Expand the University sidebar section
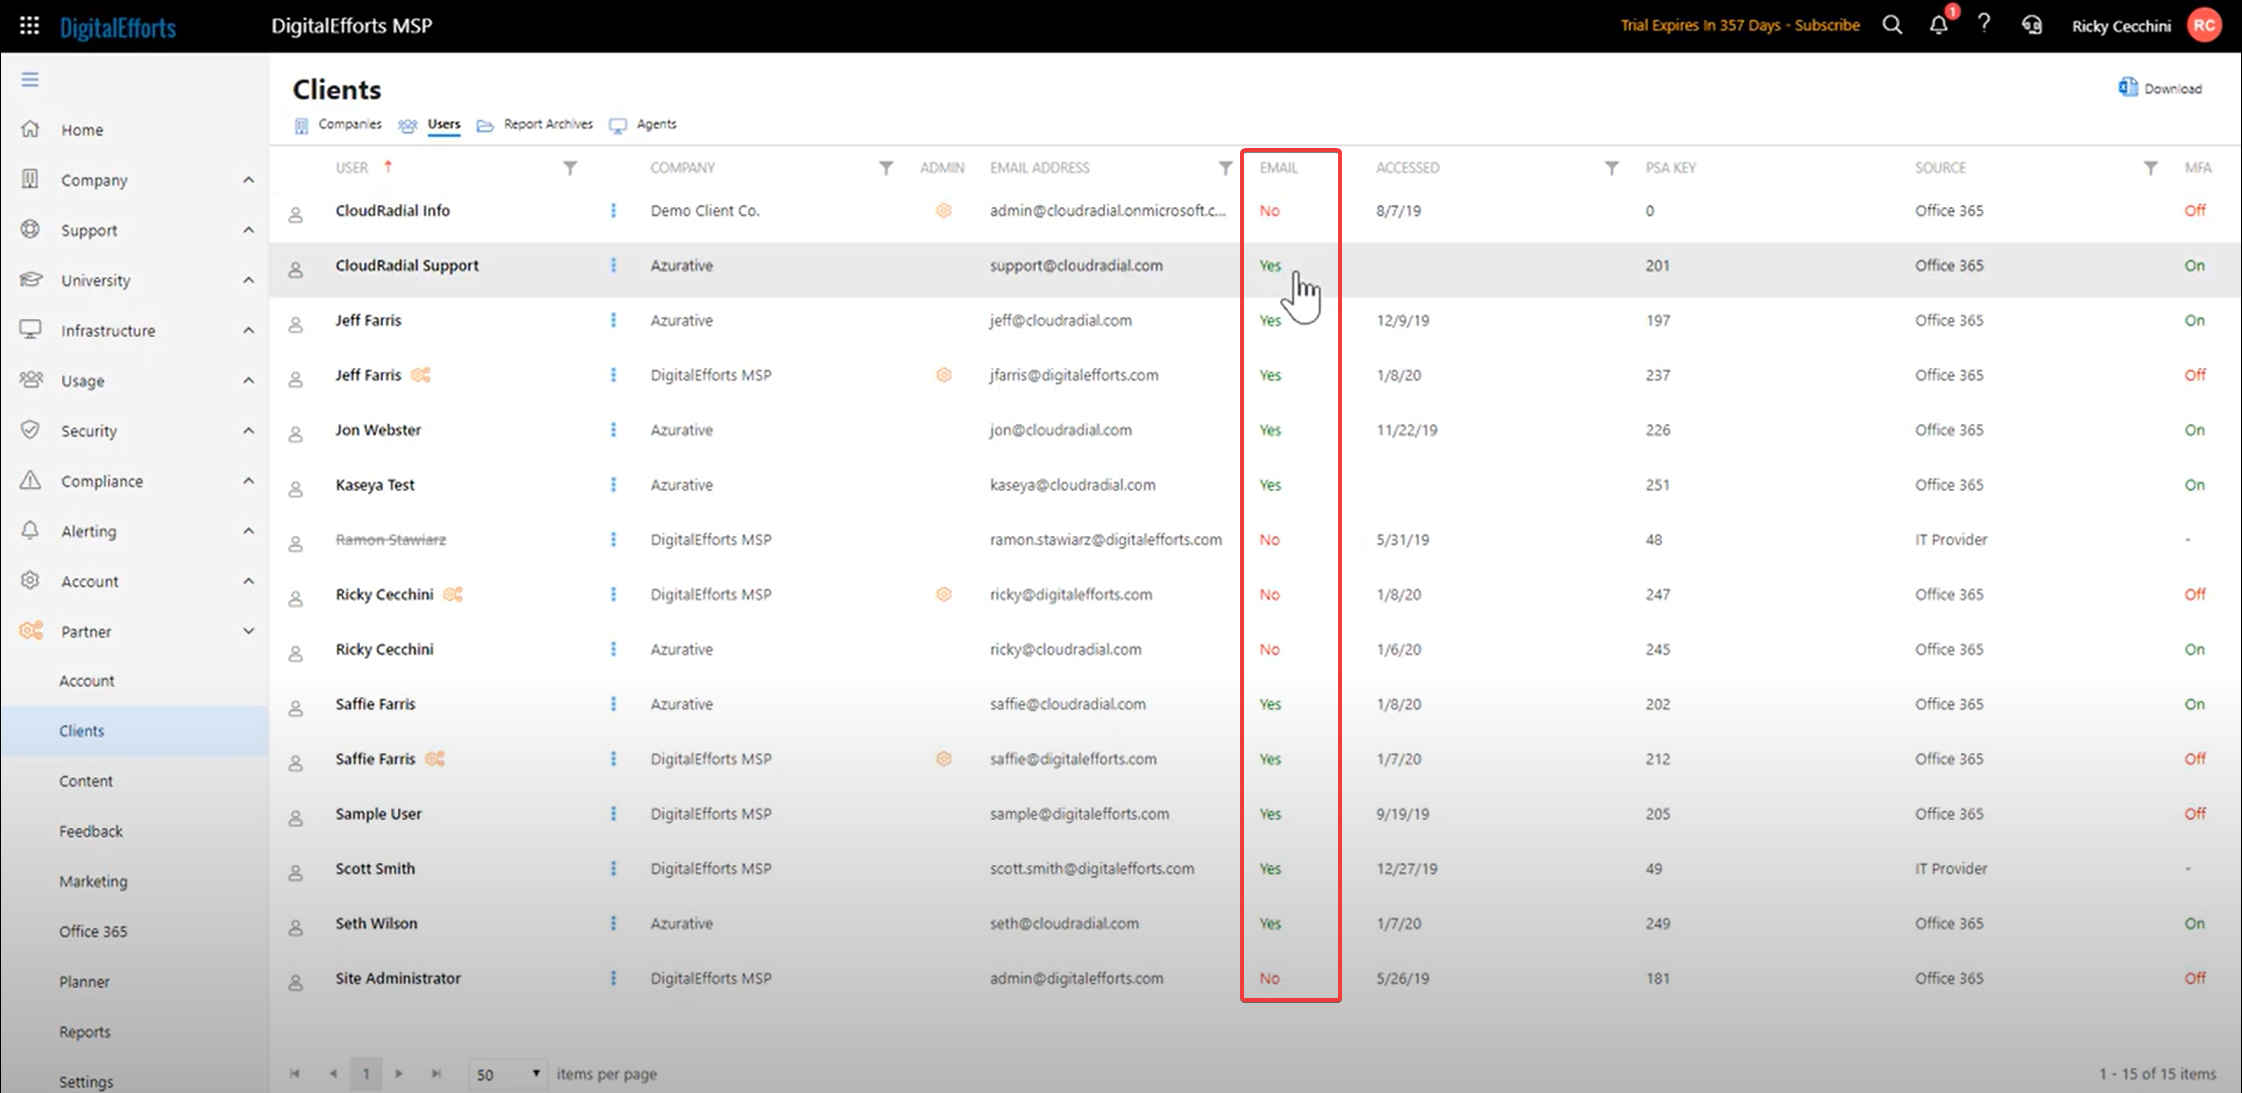This screenshot has width=2242, height=1093. click(248, 280)
